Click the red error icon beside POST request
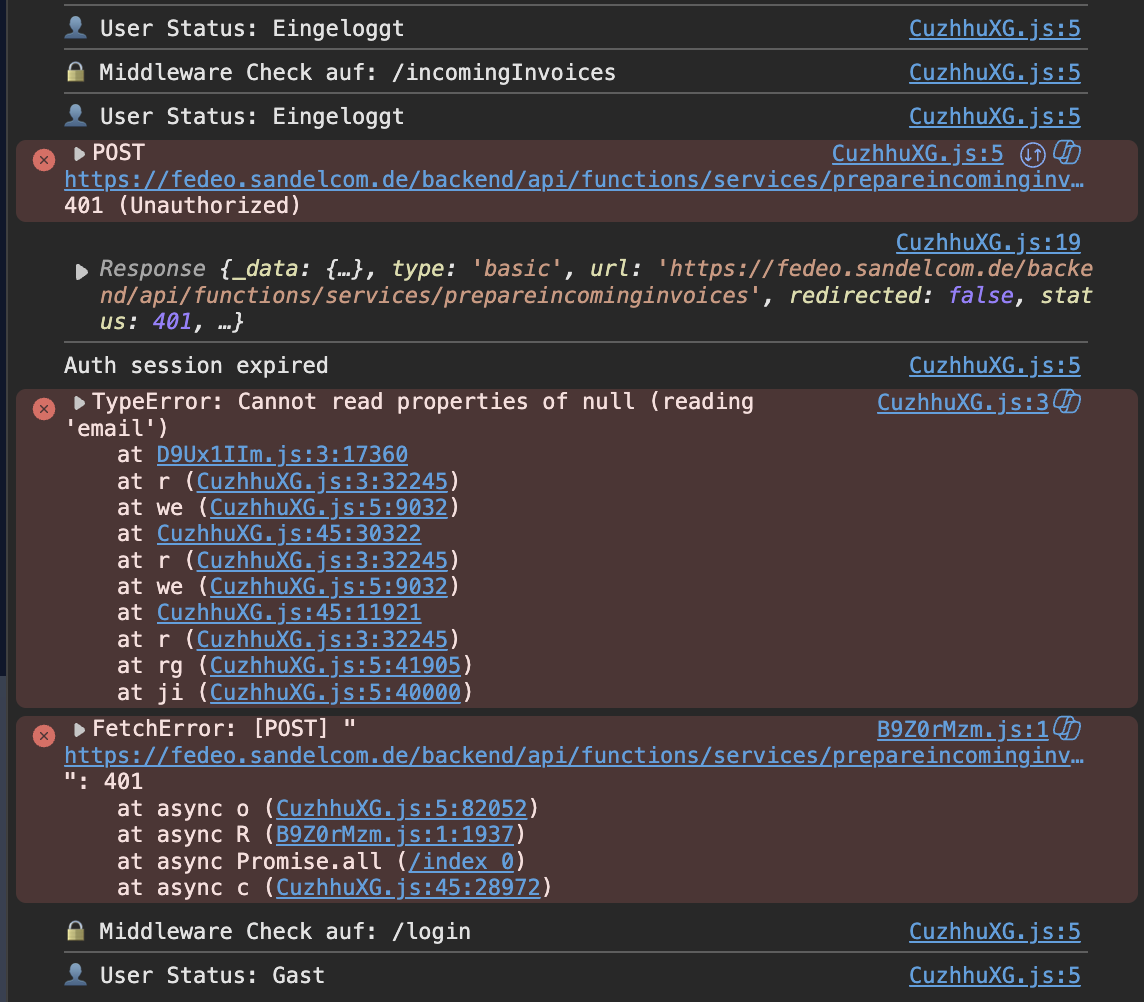1144x1002 pixels. tap(44, 160)
